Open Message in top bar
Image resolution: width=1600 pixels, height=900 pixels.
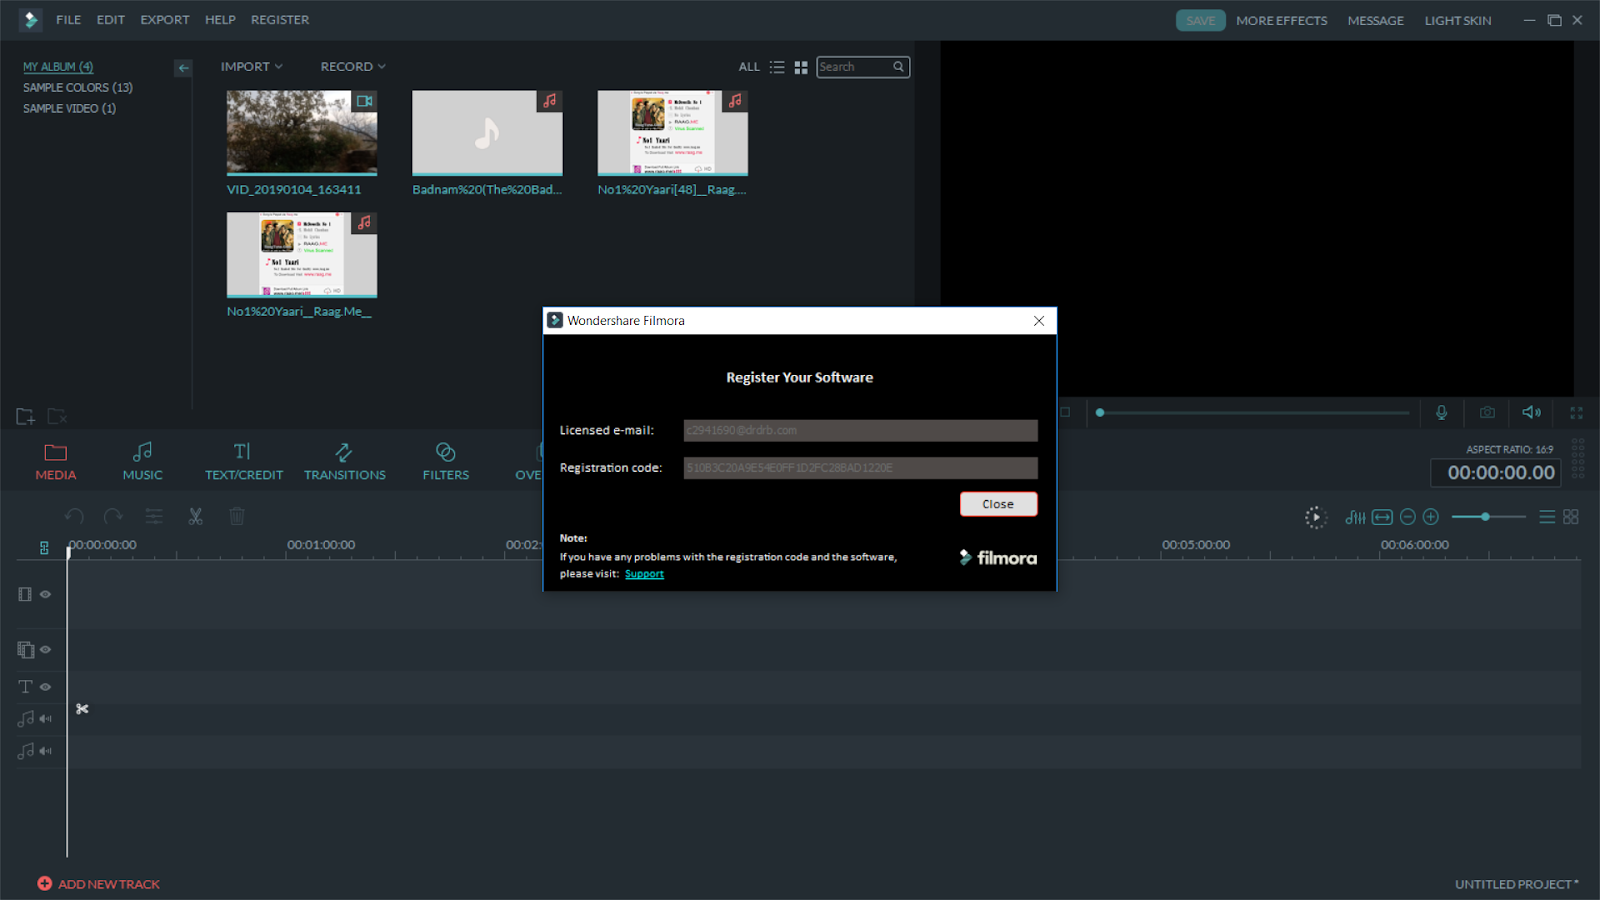(1376, 20)
